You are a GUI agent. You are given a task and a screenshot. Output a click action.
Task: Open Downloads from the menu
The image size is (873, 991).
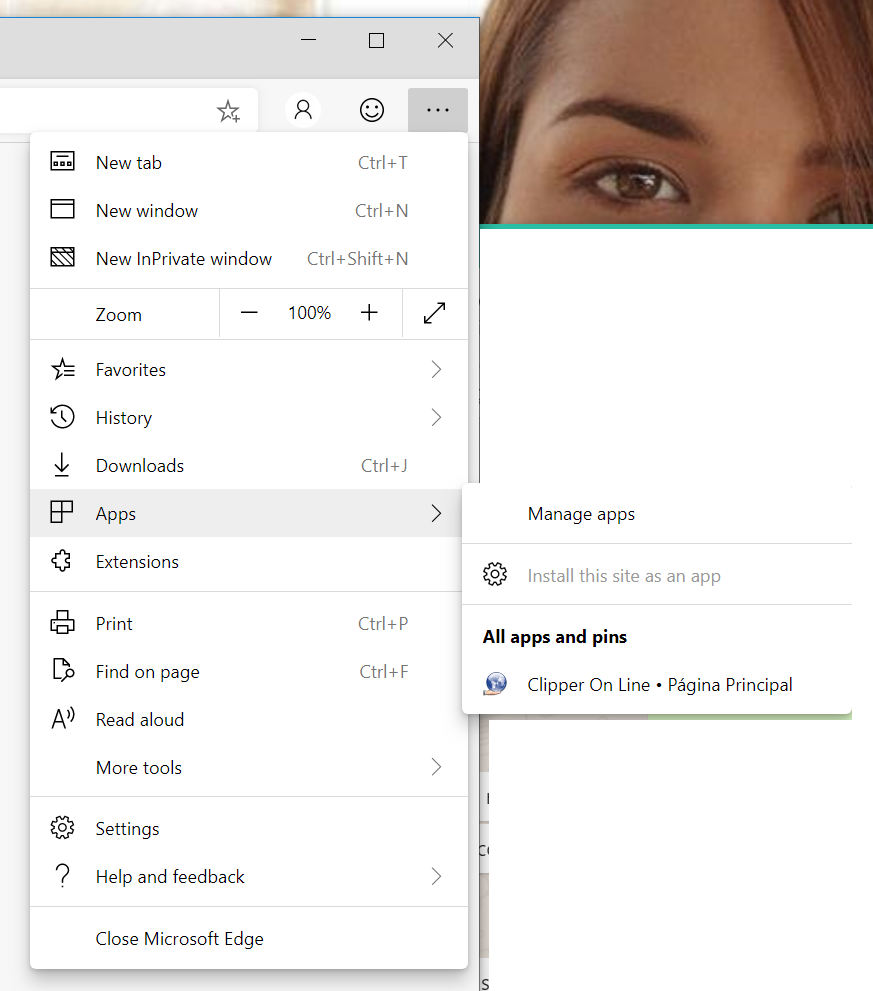click(140, 466)
